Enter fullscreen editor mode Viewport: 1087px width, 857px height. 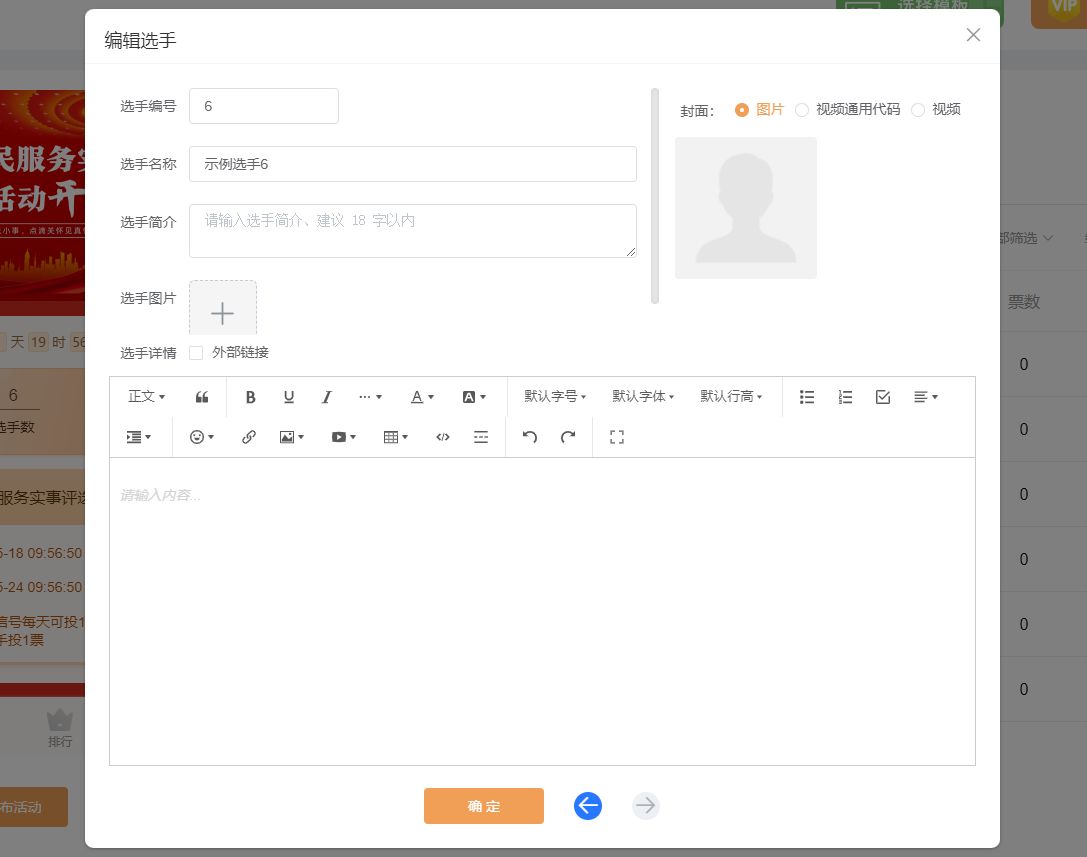pyautogui.click(x=617, y=437)
